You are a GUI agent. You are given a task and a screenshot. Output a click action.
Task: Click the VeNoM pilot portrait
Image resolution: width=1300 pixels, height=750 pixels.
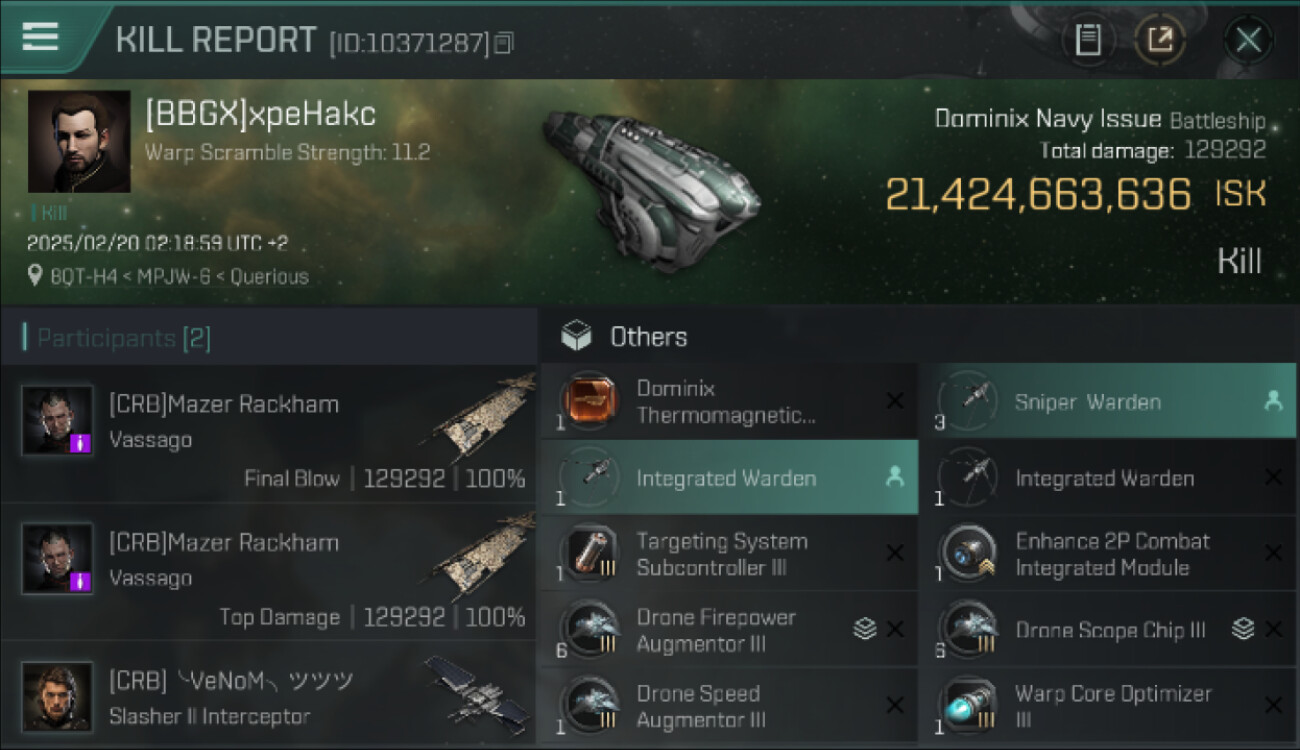[57, 696]
